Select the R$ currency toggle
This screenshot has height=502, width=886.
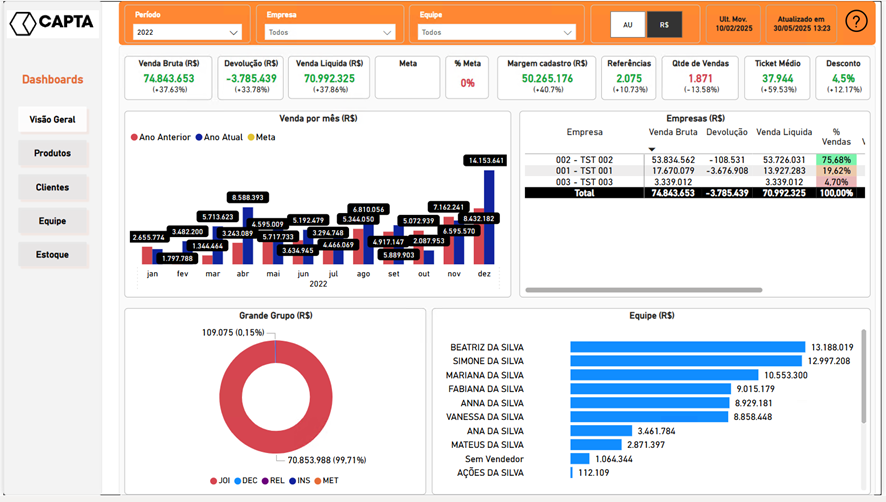pyautogui.click(x=663, y=24)
